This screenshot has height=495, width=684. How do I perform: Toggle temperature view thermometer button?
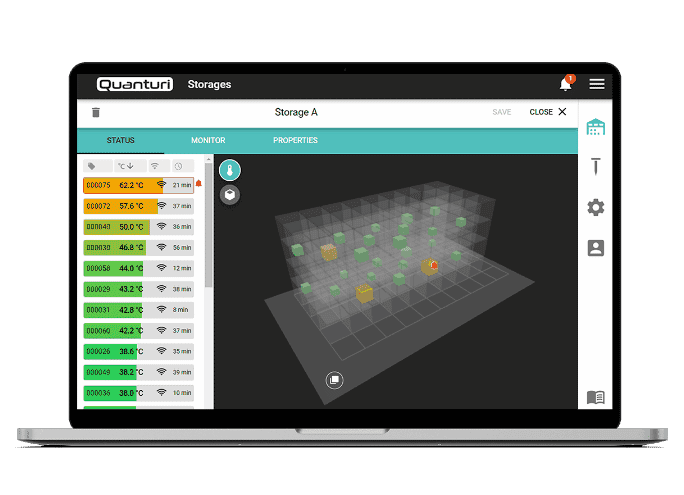tap(230, 170)
